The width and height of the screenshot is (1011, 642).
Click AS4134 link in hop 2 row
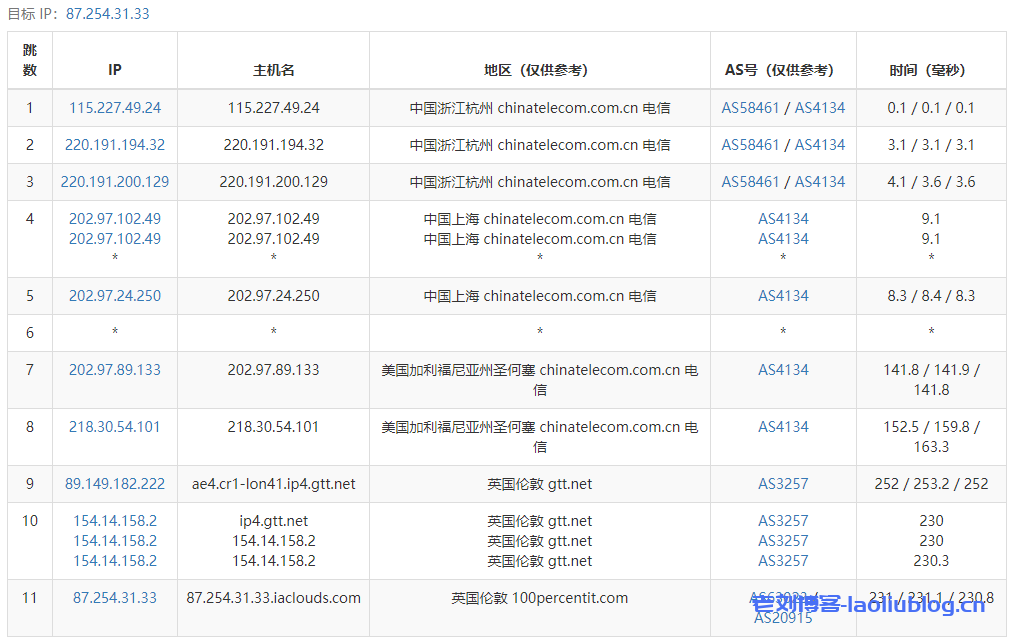click(x=820, y=145)
